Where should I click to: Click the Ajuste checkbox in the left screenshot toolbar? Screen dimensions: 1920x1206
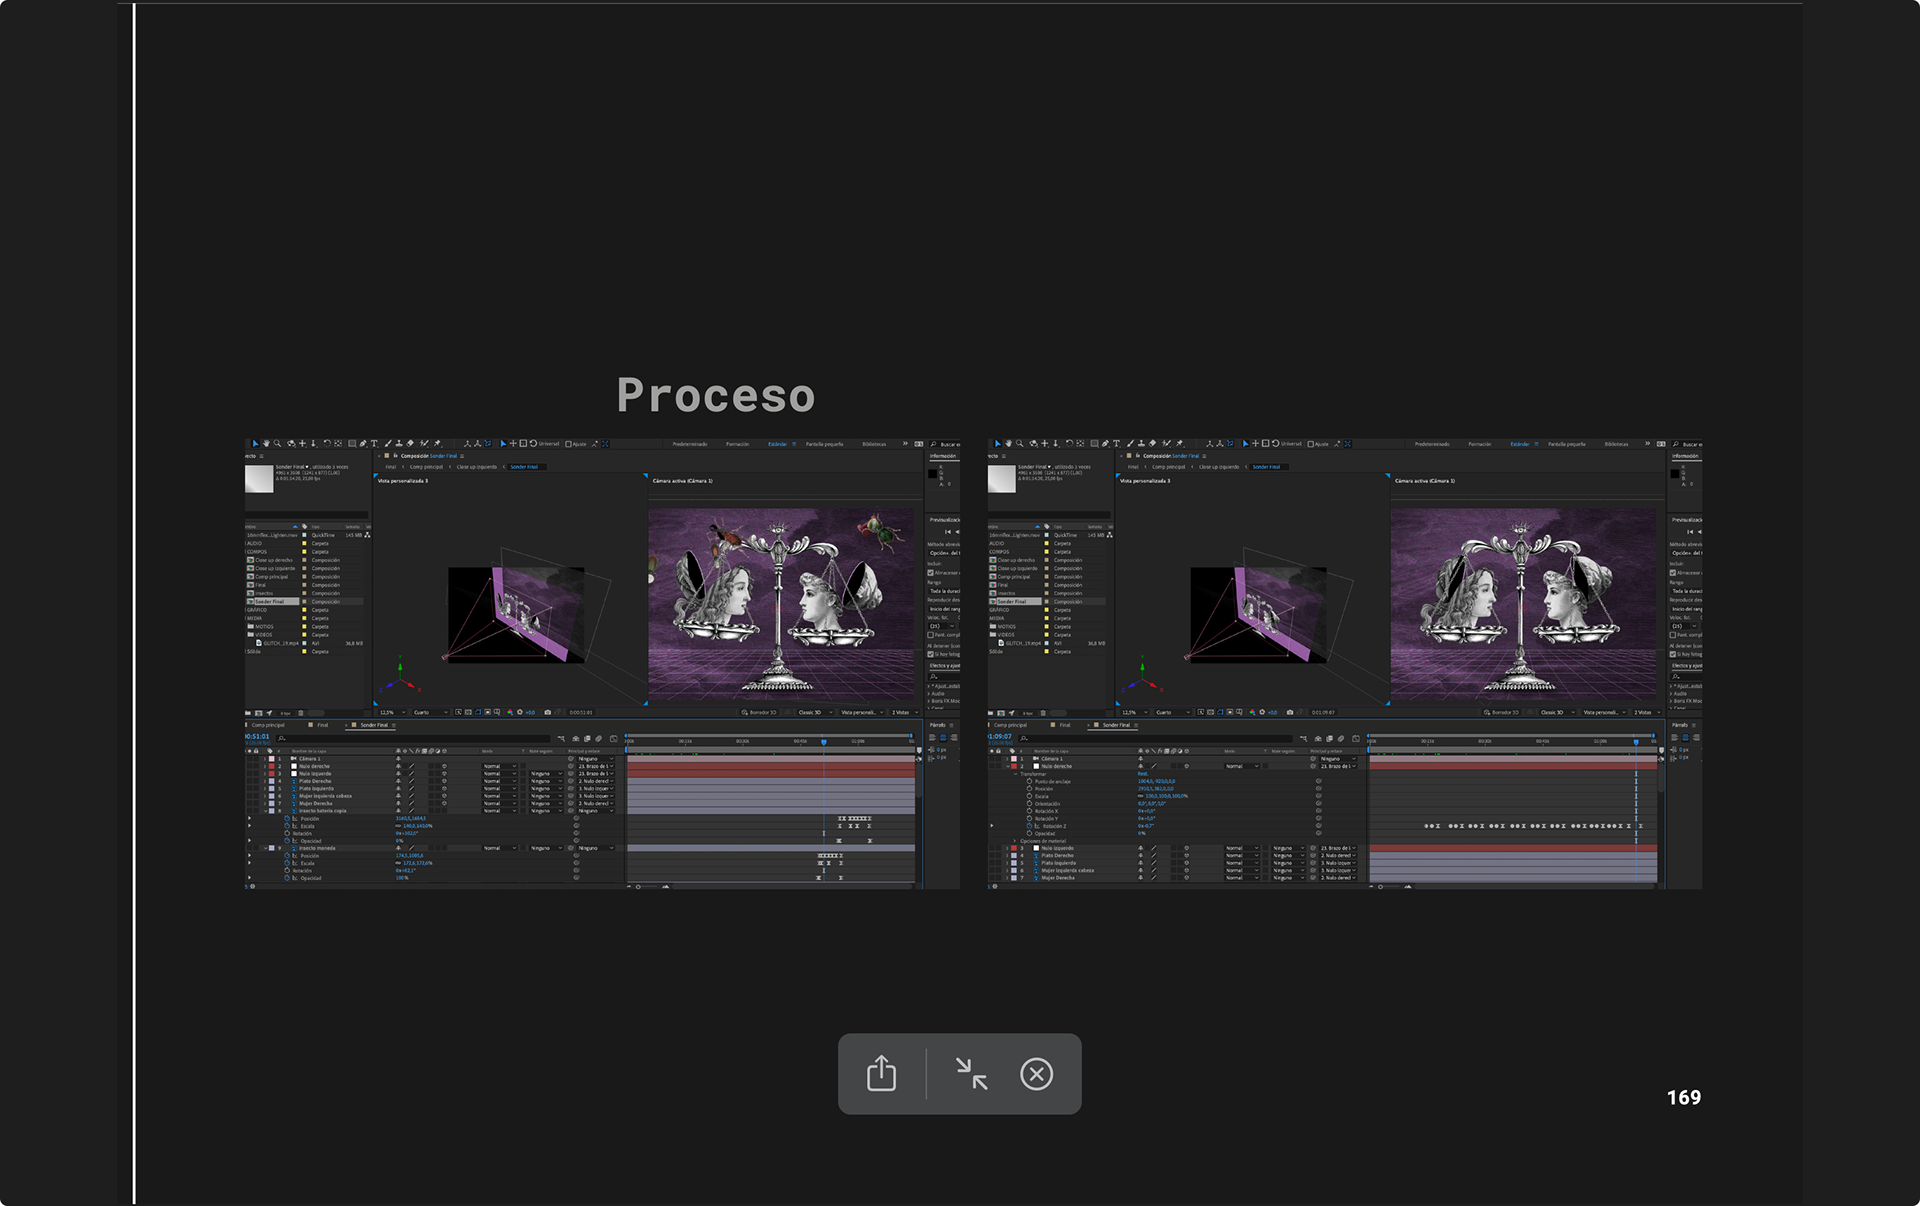coord(569,444)
